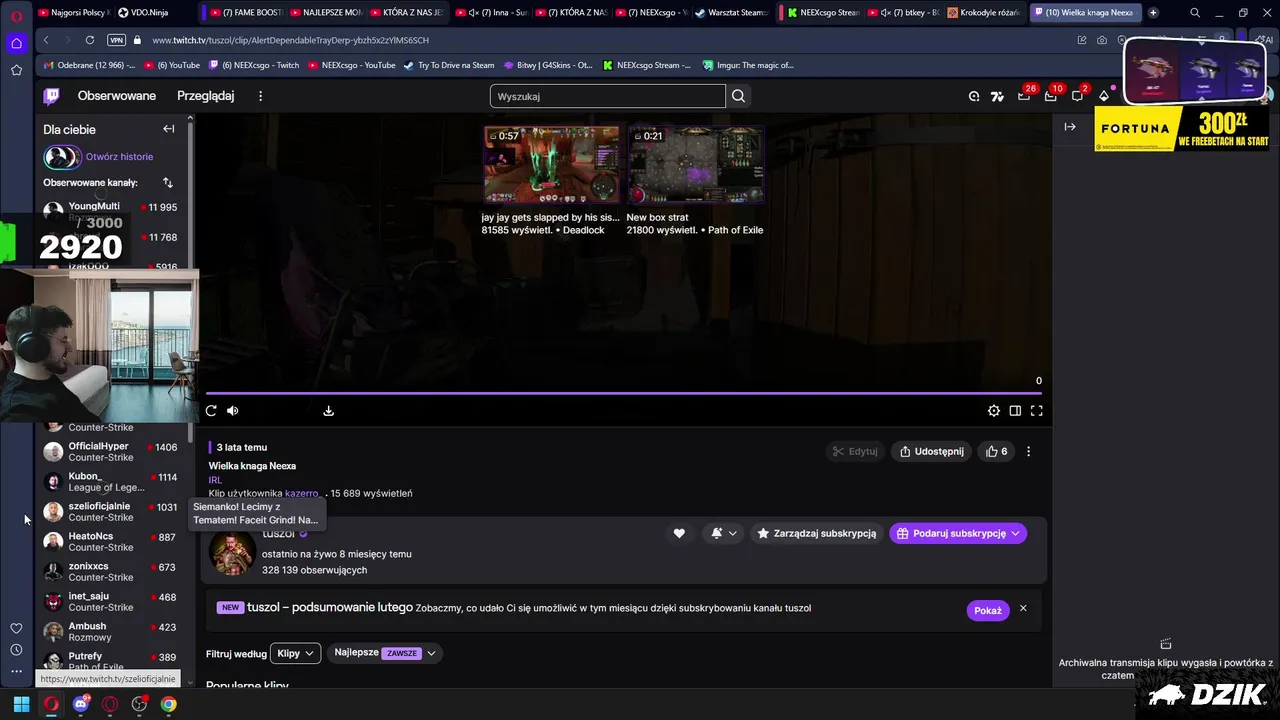Open the Klipy filter dropdown
This screenshot has width=1280, height=720.
pos(295,653)
